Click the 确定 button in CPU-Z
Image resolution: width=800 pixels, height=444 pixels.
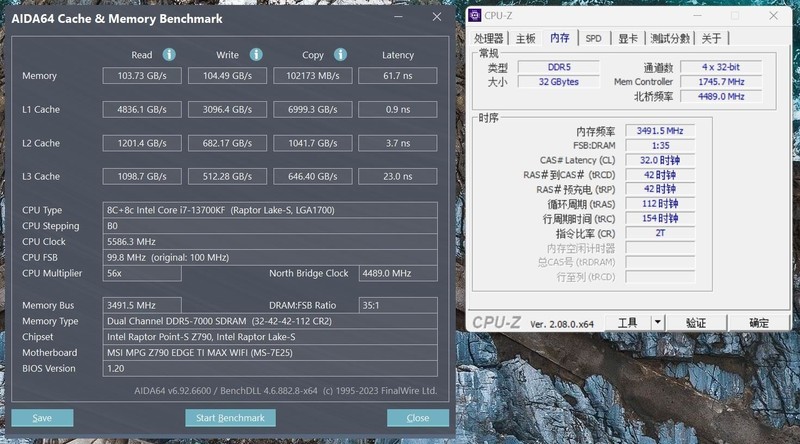point(759,322)
